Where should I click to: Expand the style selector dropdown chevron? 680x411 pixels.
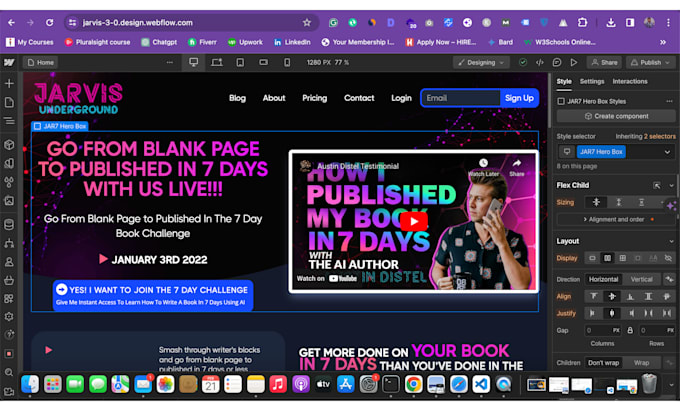[667, 152]
